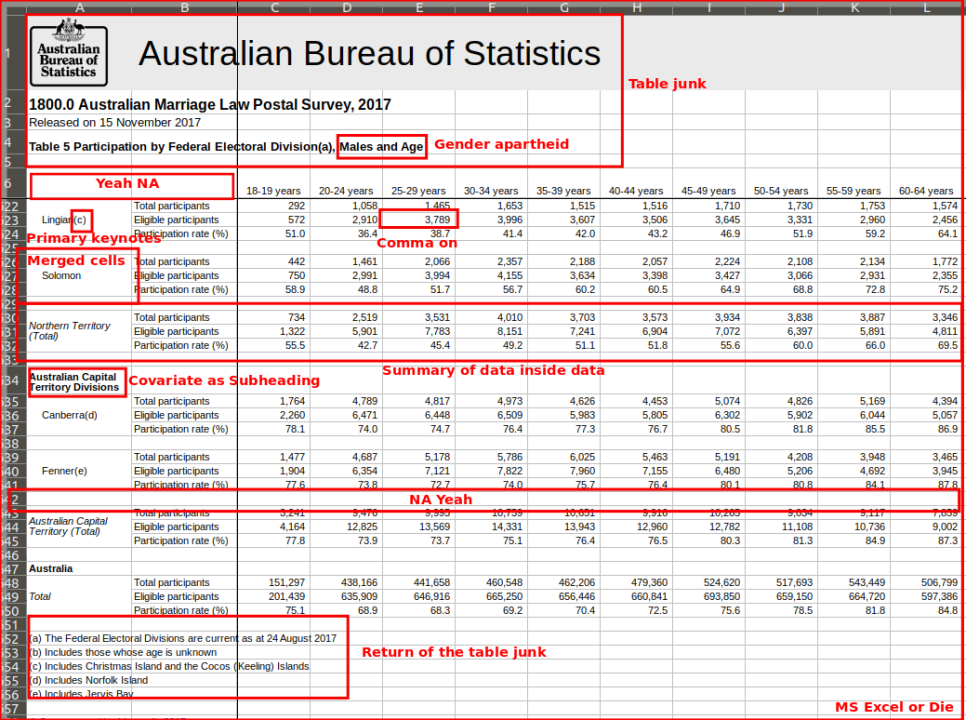Click row header 1
This screenshot has height=720, width=966.
pyautogui.click(x=7, y=53)
